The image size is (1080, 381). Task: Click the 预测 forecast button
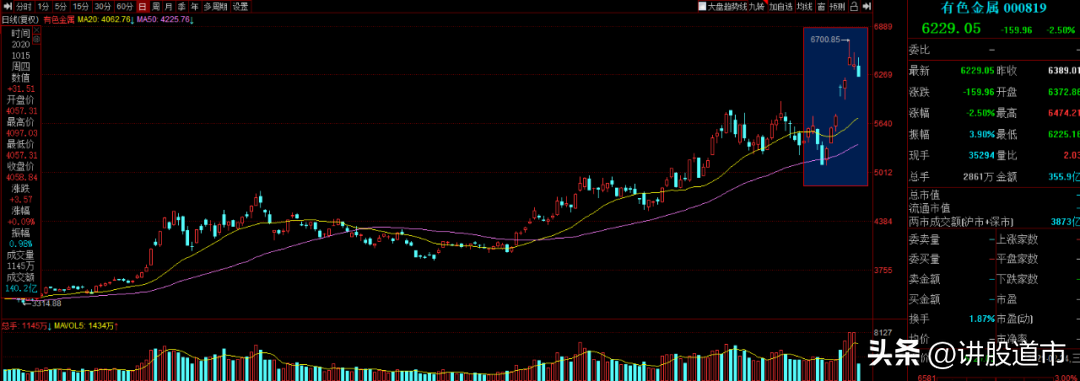[837, 6]
